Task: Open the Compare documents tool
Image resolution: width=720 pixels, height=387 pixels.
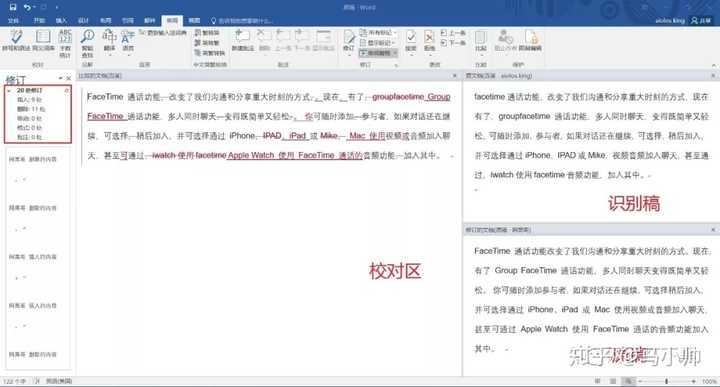Action: (x=480, y=40)
